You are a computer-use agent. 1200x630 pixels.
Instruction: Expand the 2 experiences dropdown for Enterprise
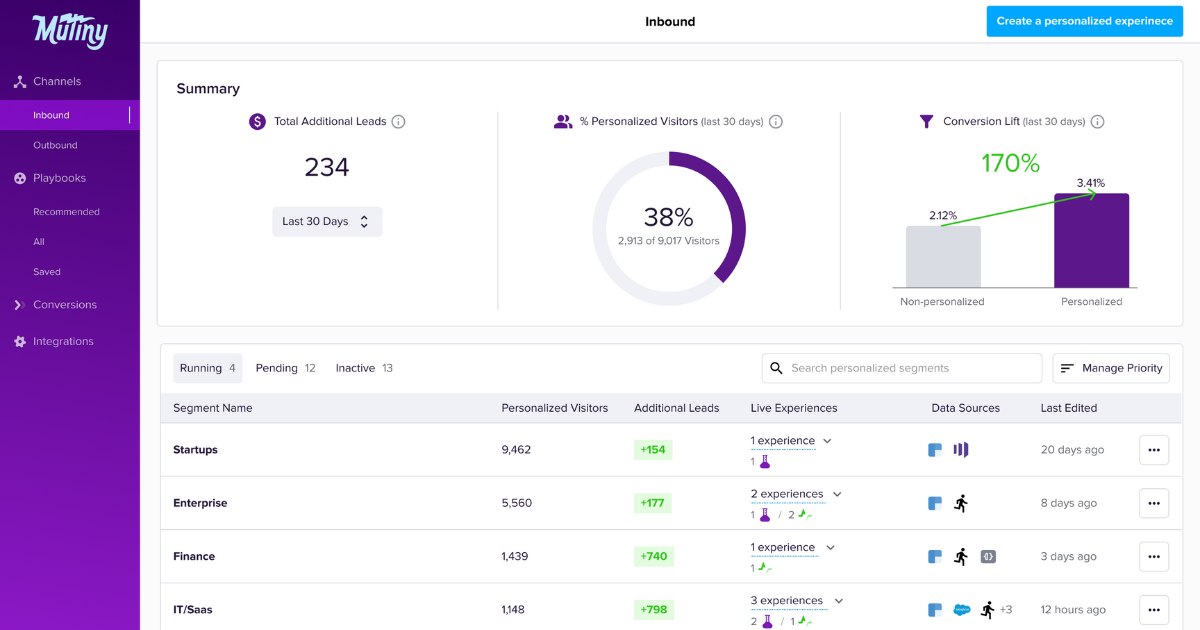pyautogui.click(x=837, y=493)
